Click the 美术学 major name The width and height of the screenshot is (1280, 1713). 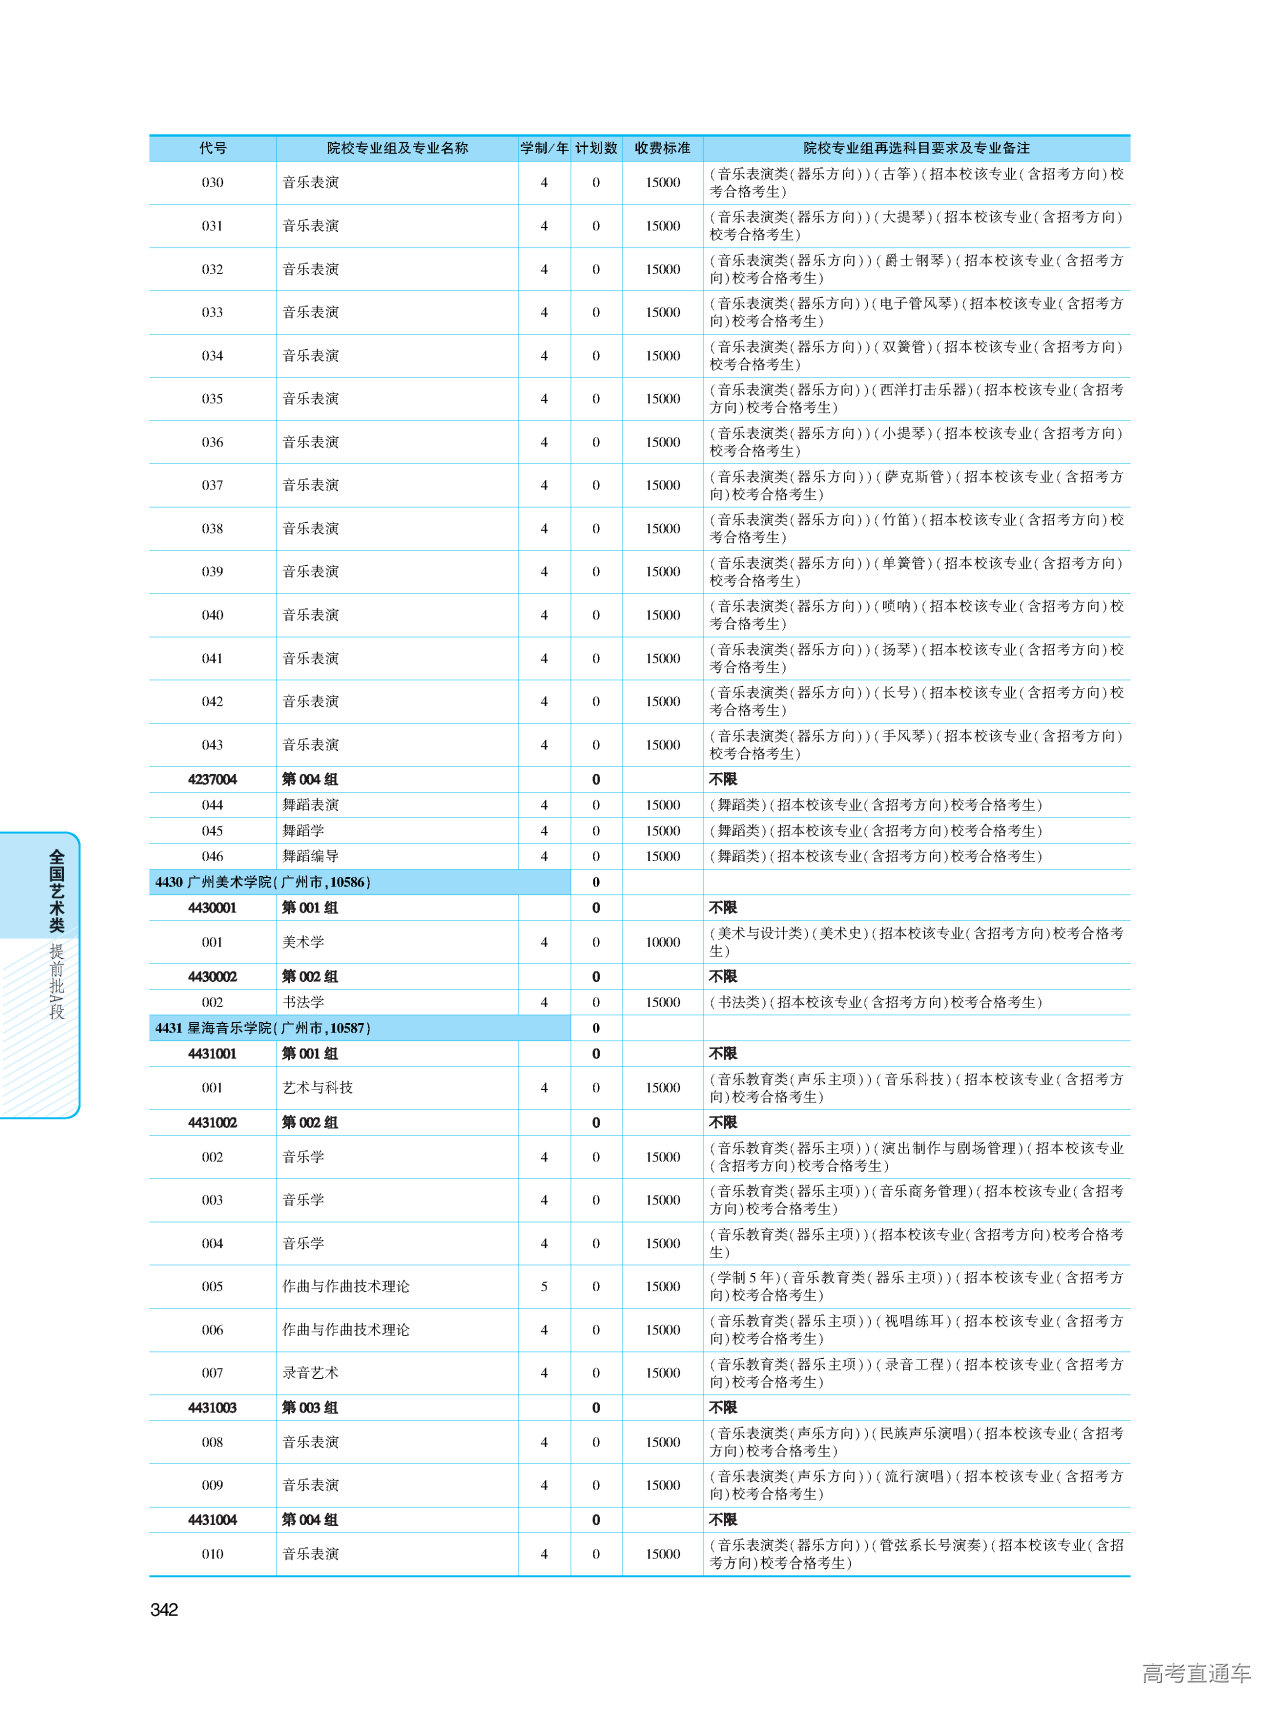(x=303, y=942)
